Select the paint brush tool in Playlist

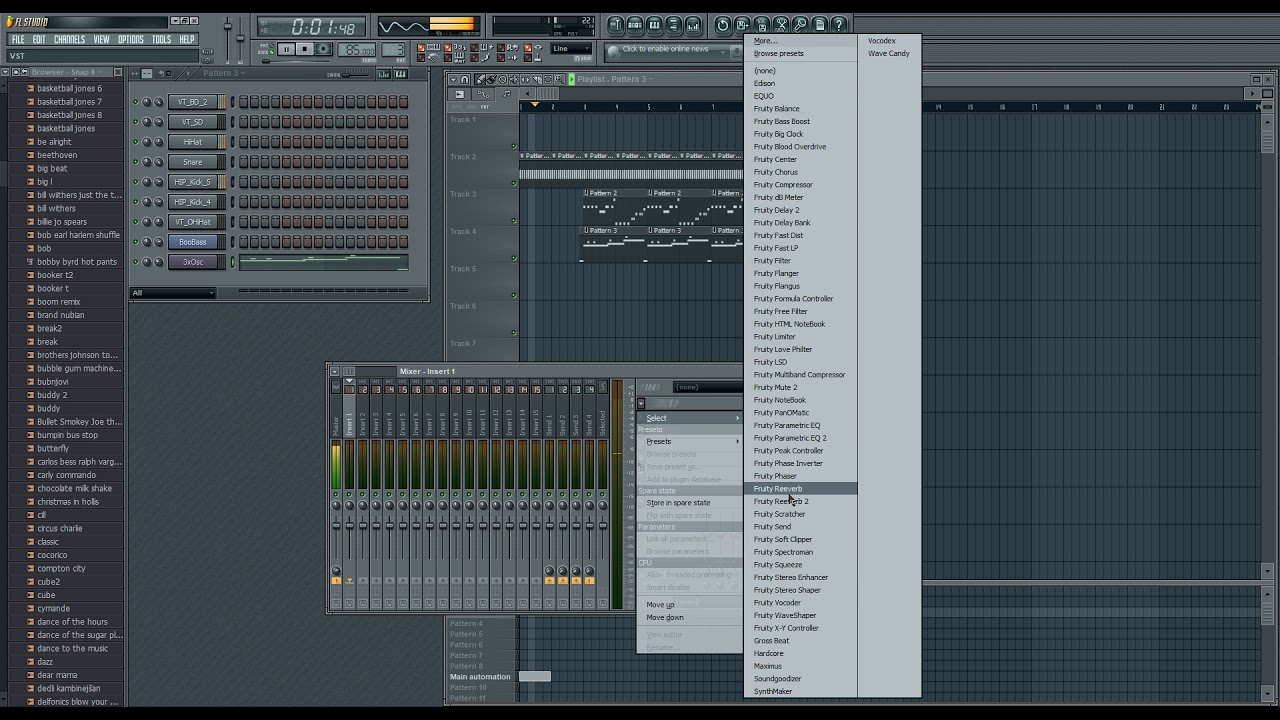point(490,79)
